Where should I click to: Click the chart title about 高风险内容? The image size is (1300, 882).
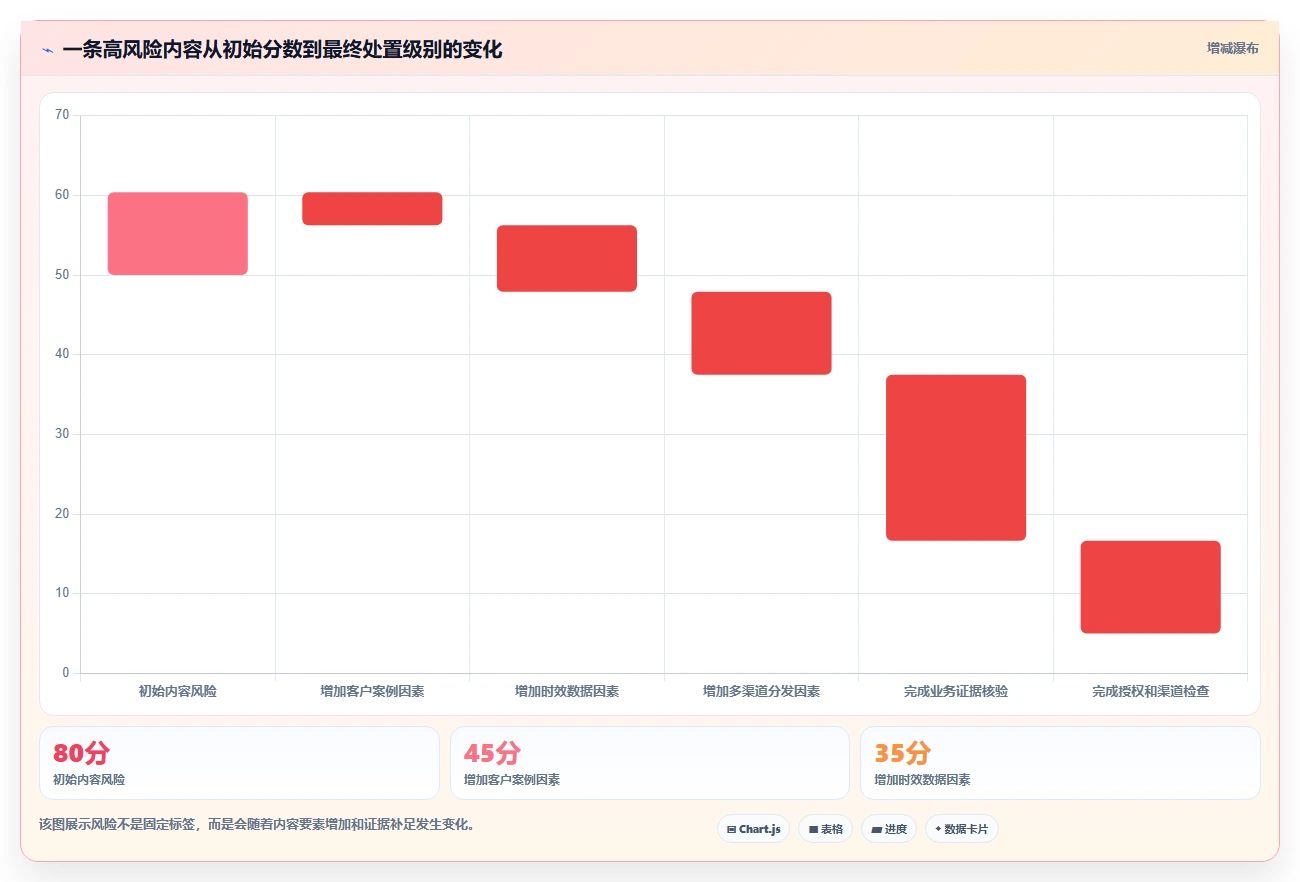pos(282,49)
